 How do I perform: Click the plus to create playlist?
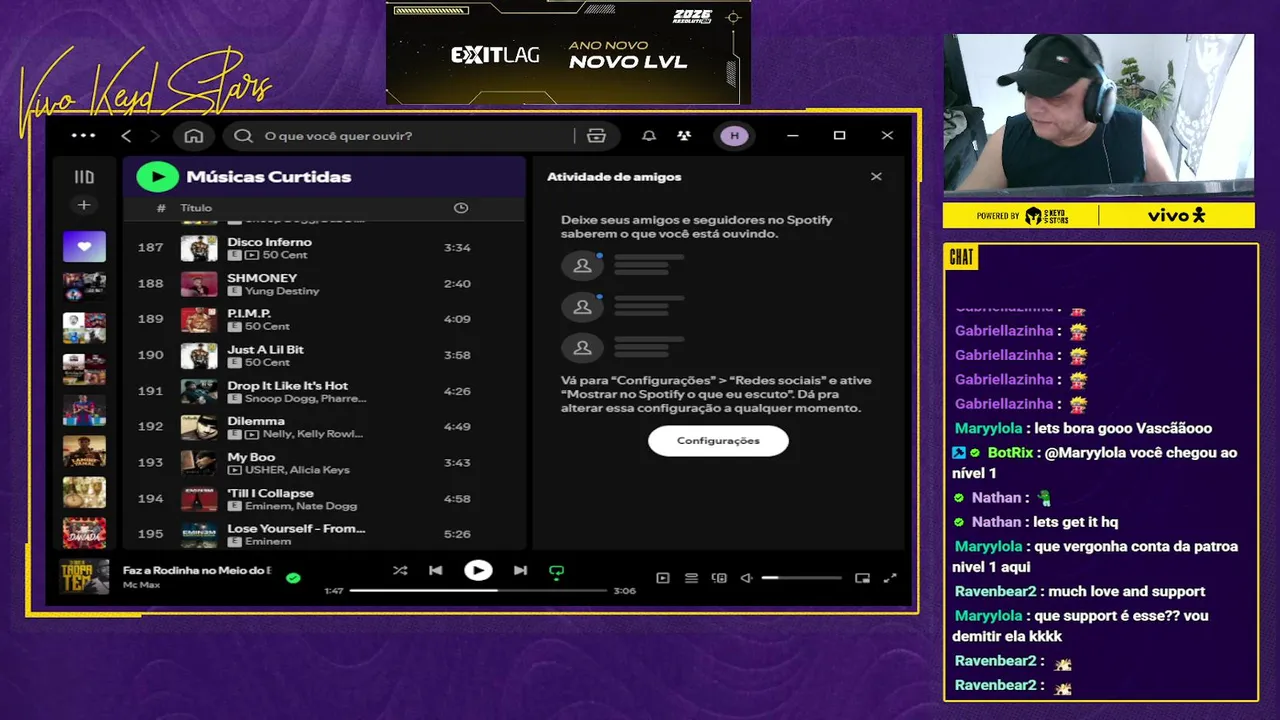(84, 205)
